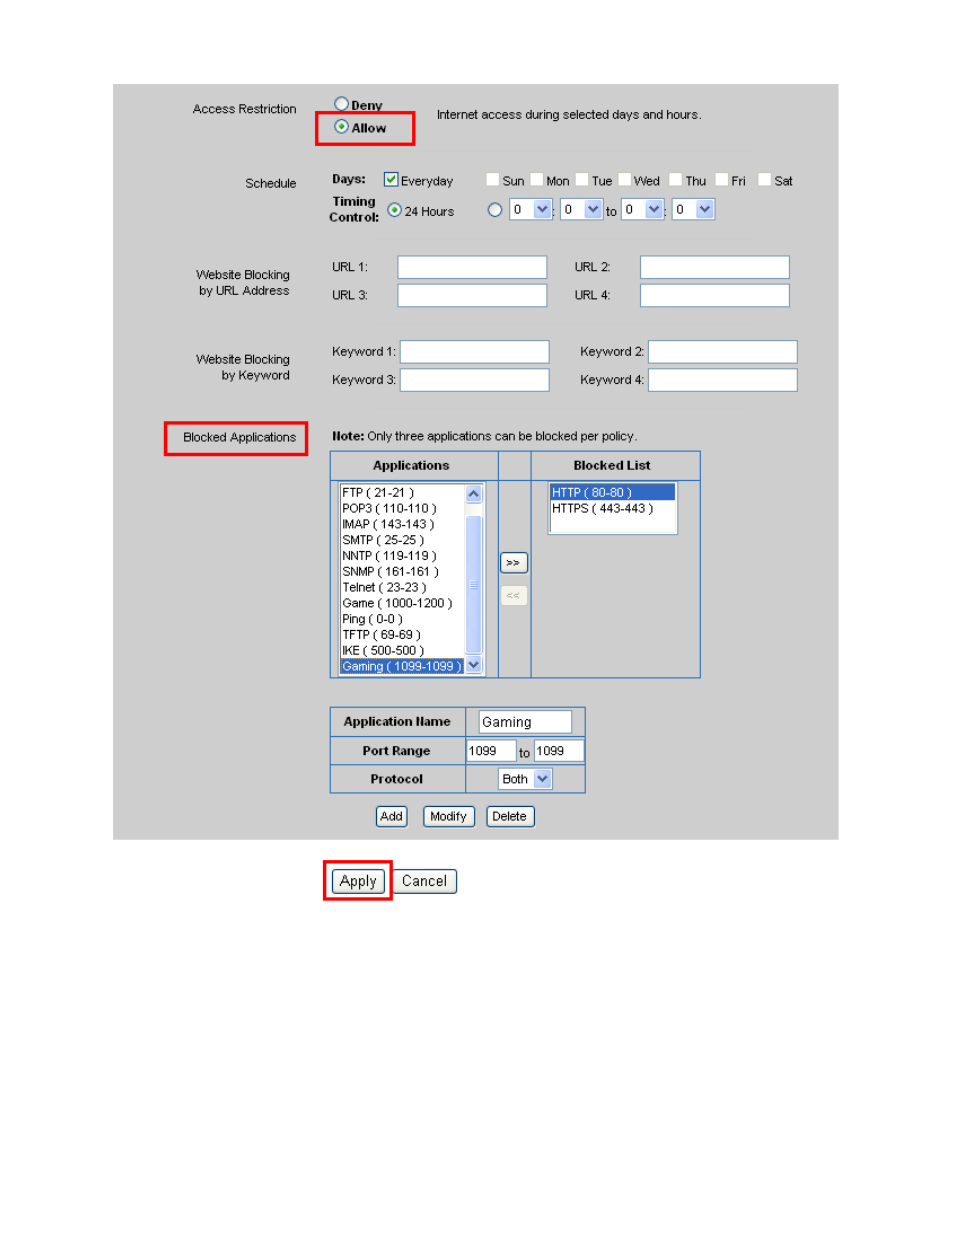The width and height of the screenshot is (954, 1235).
Task: Click the Apply button
Action: [358, 881]
